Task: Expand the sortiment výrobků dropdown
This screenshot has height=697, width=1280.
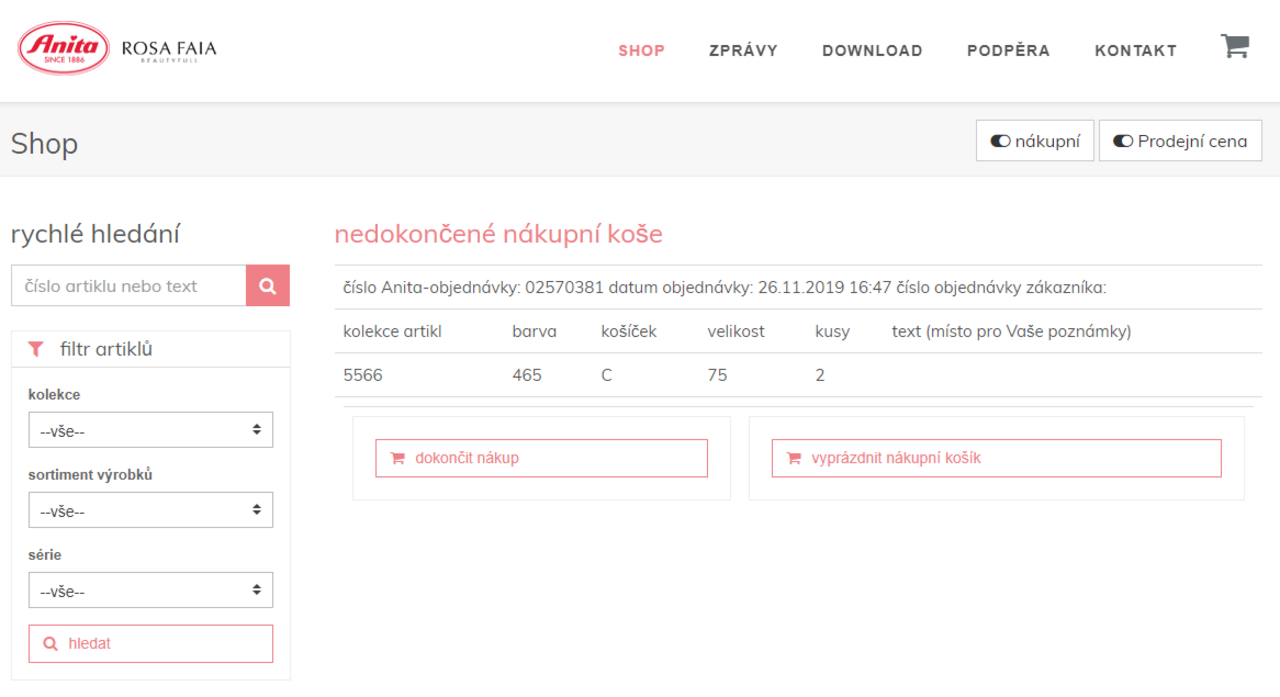Action: (x=150, y=510)
